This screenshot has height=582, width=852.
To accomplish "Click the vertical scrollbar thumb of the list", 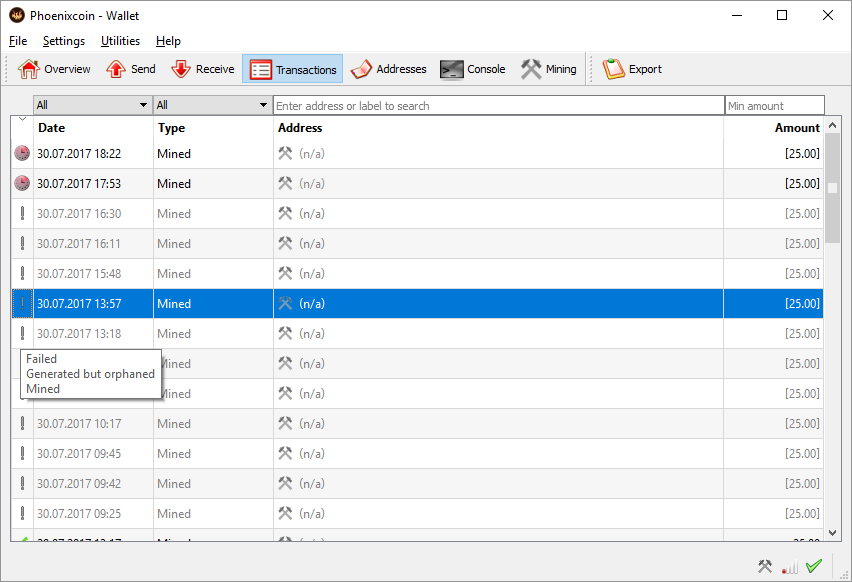I will pyautogui.click(x=832, y=188).
